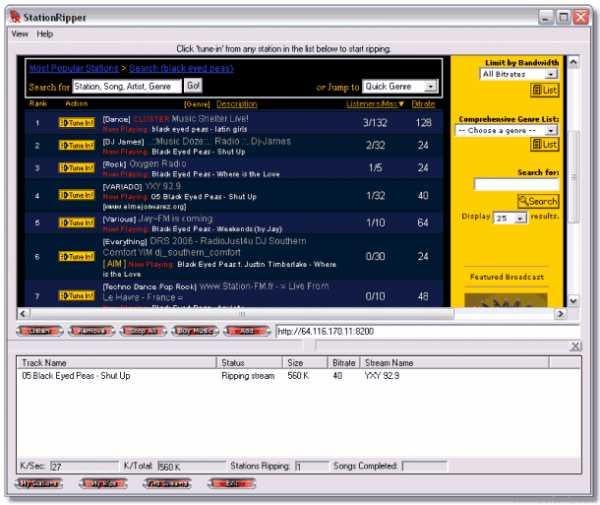Click the browser pane vertical scroll down arrow
The height and width of the screenshot is (505, 600).
(x=573, y=301)
